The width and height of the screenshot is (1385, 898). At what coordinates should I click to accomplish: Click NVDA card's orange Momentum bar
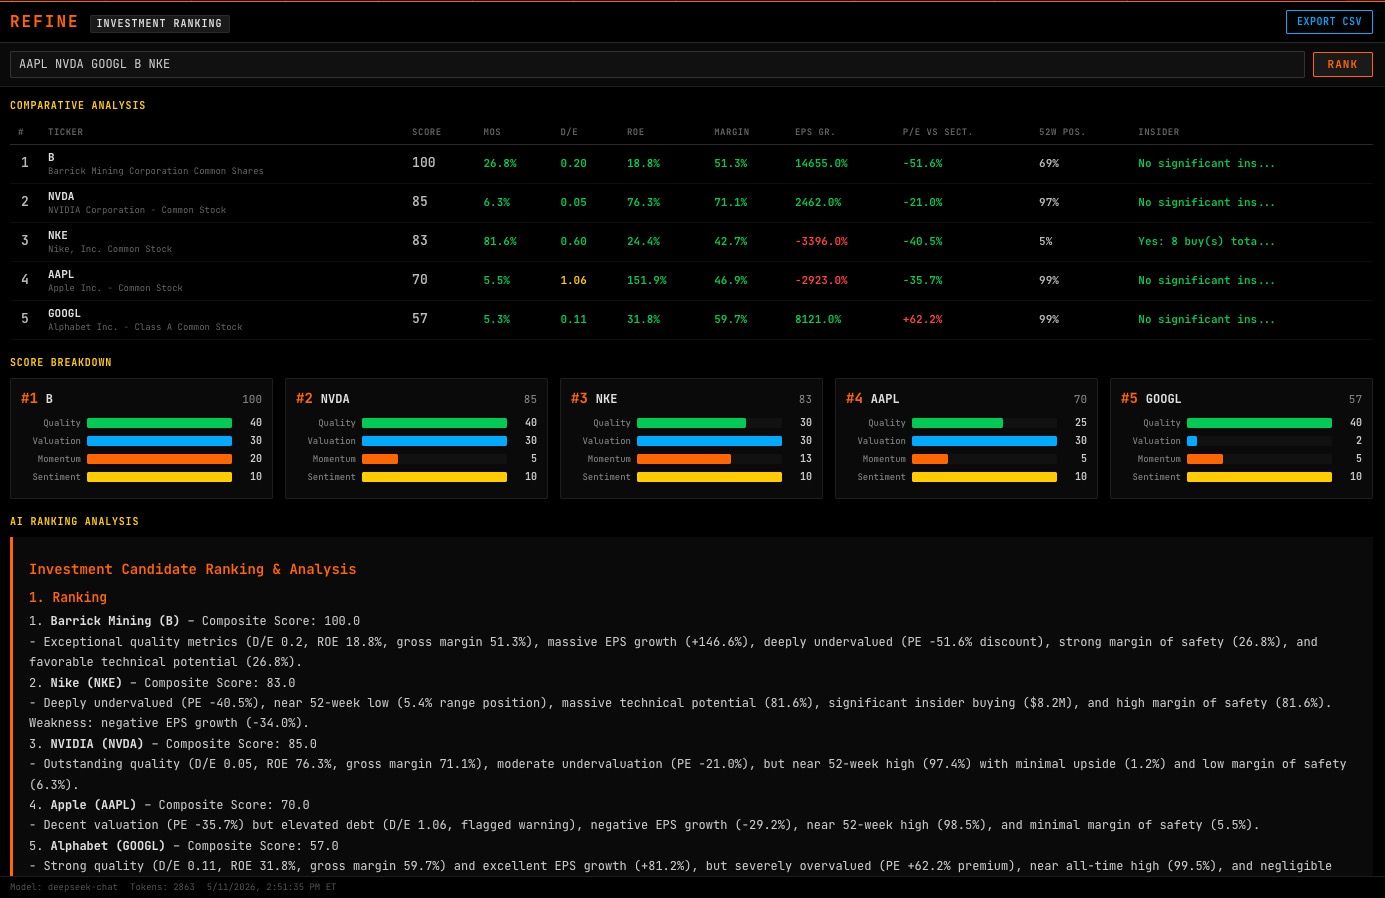(x=380, y=459)
